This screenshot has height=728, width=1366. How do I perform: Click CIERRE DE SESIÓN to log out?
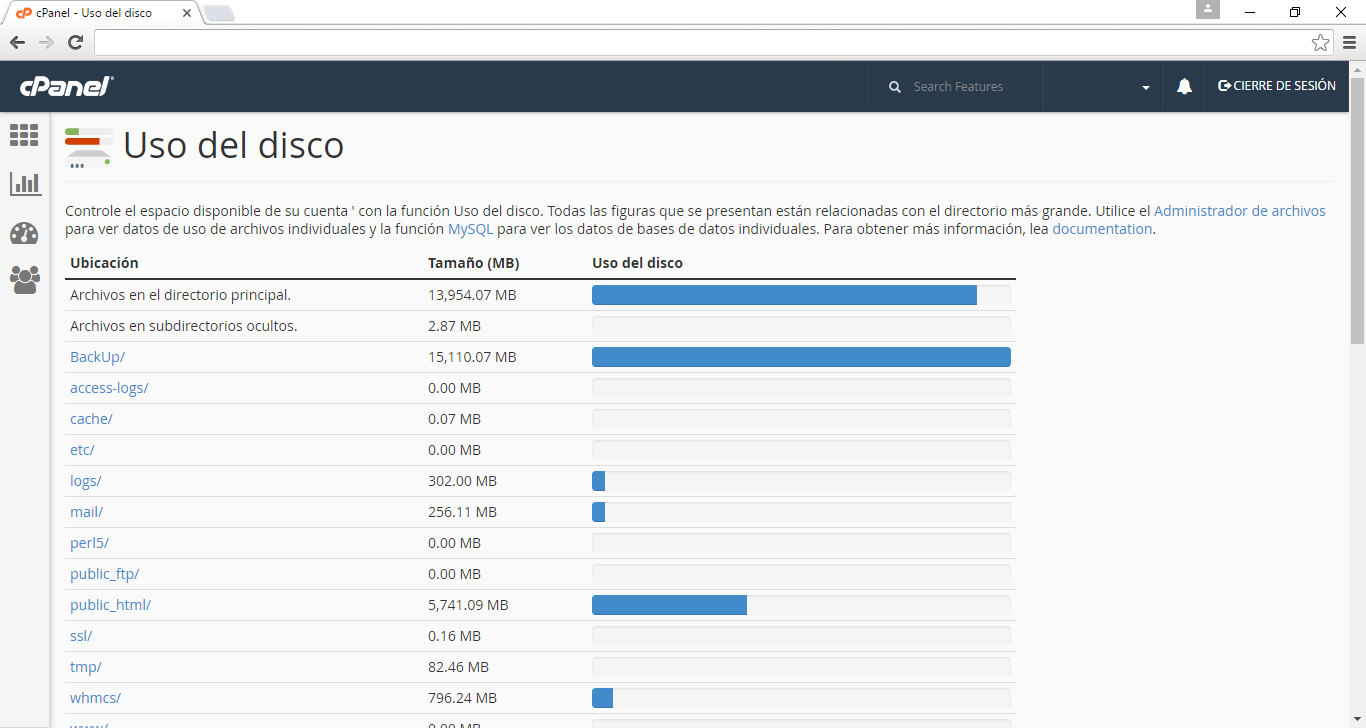[x=1276, y=86]
